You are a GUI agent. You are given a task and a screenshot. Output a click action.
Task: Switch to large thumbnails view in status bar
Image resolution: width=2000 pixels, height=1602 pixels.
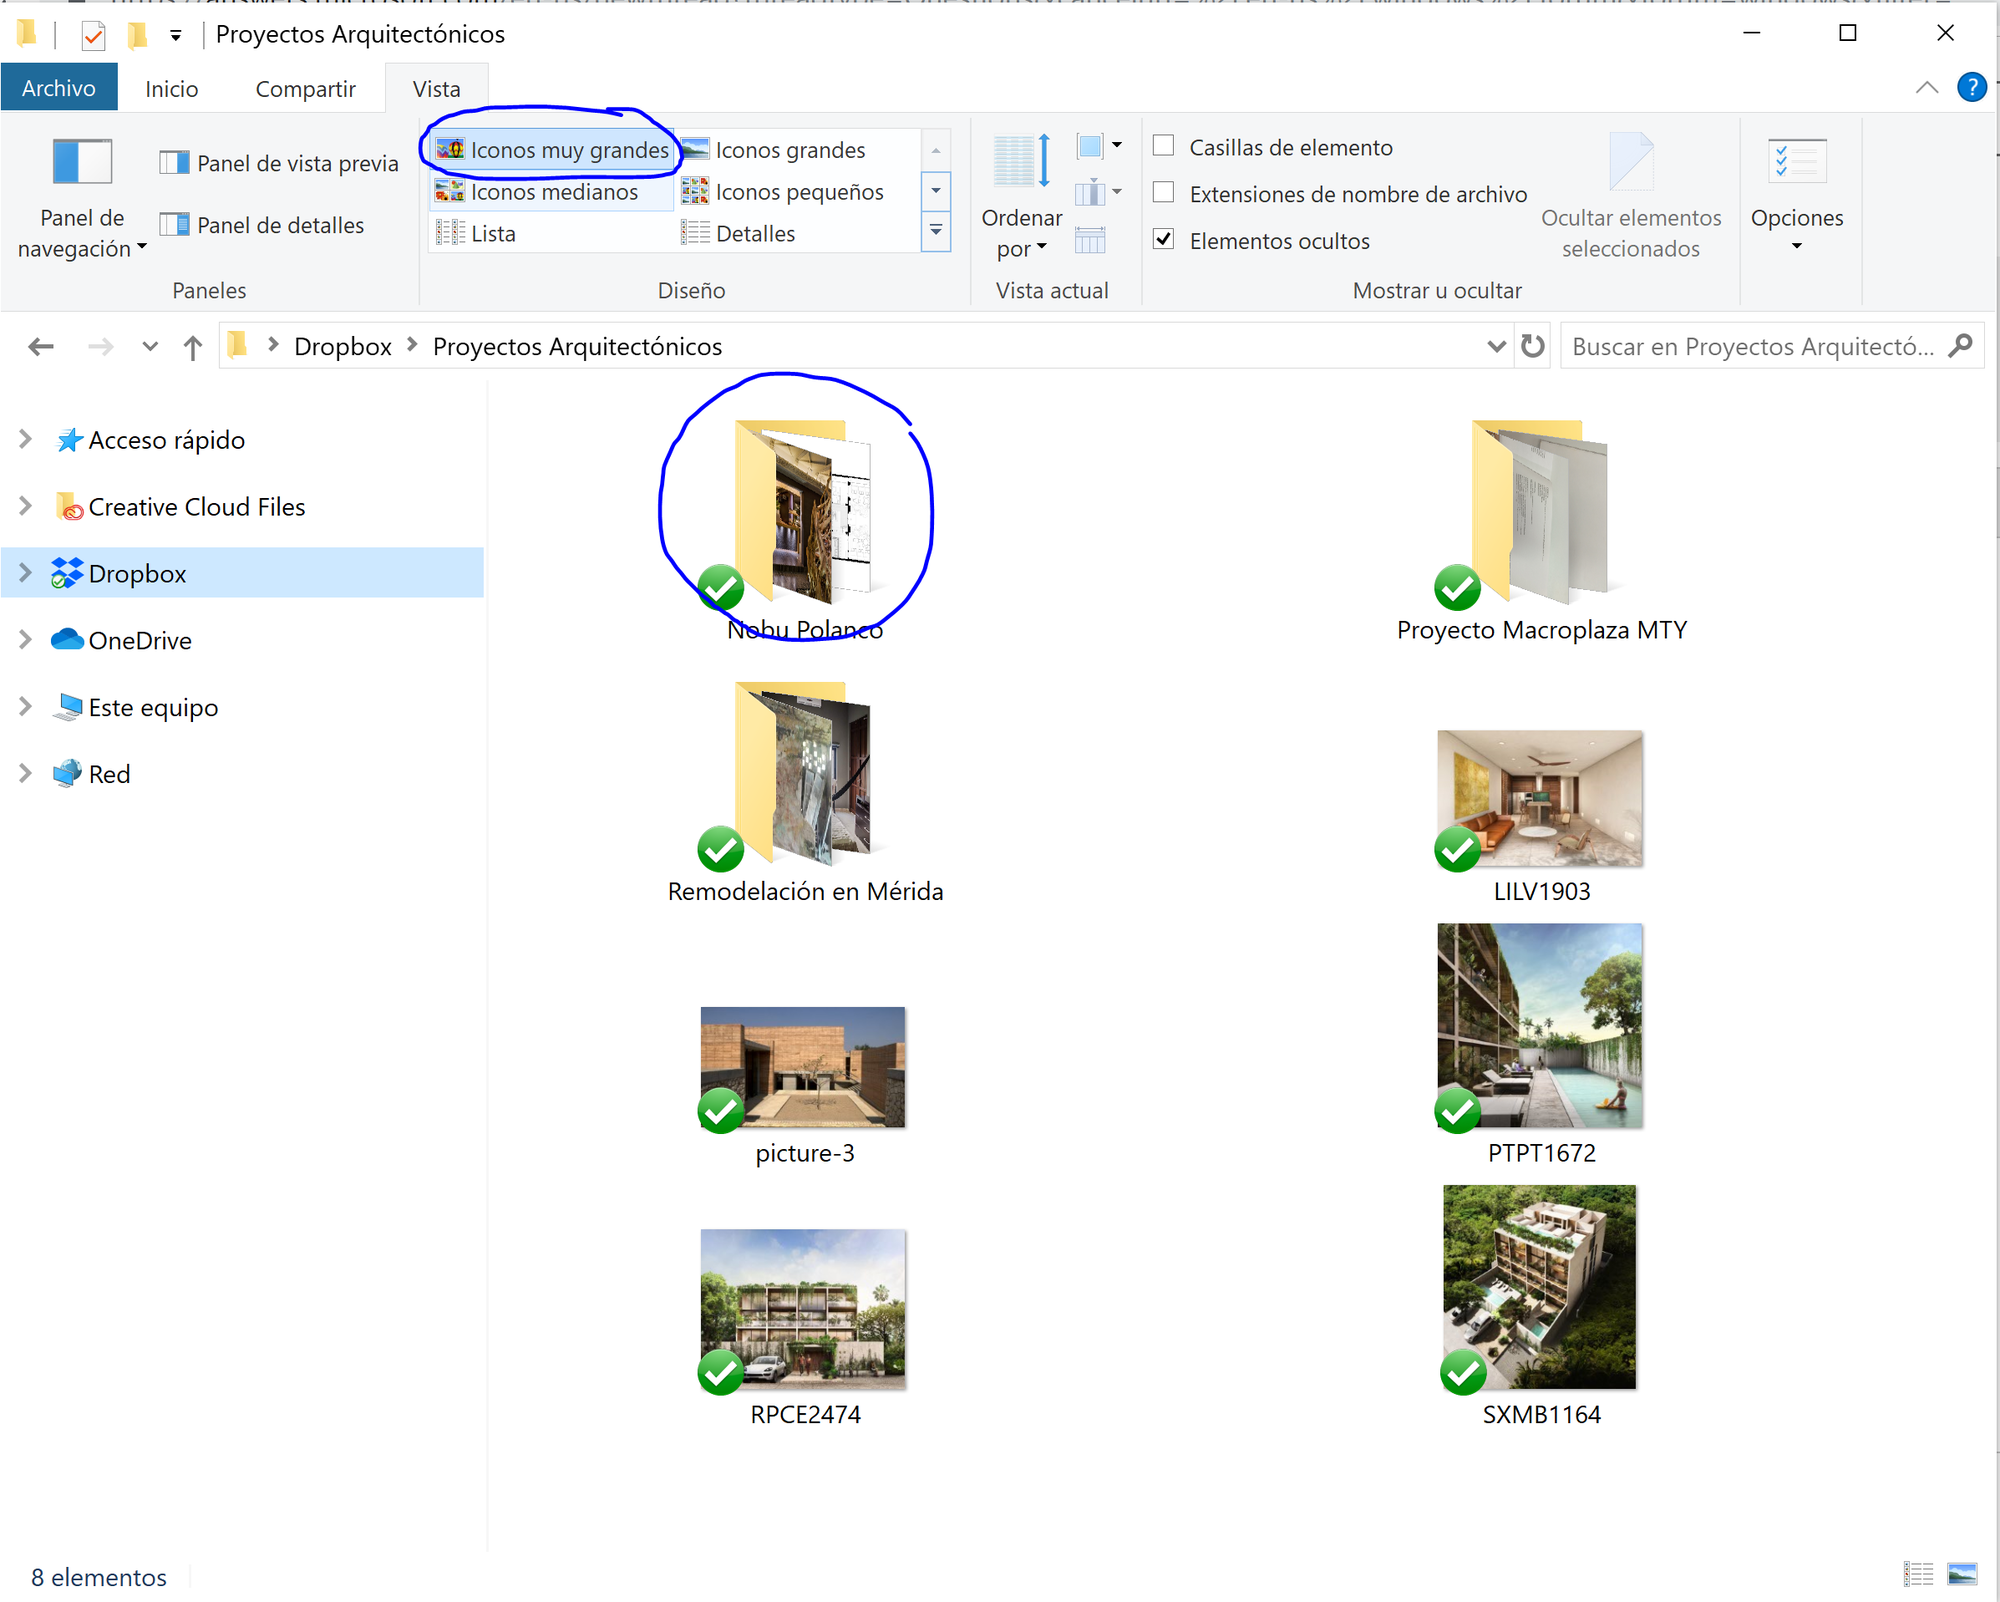(1962, 1575)
